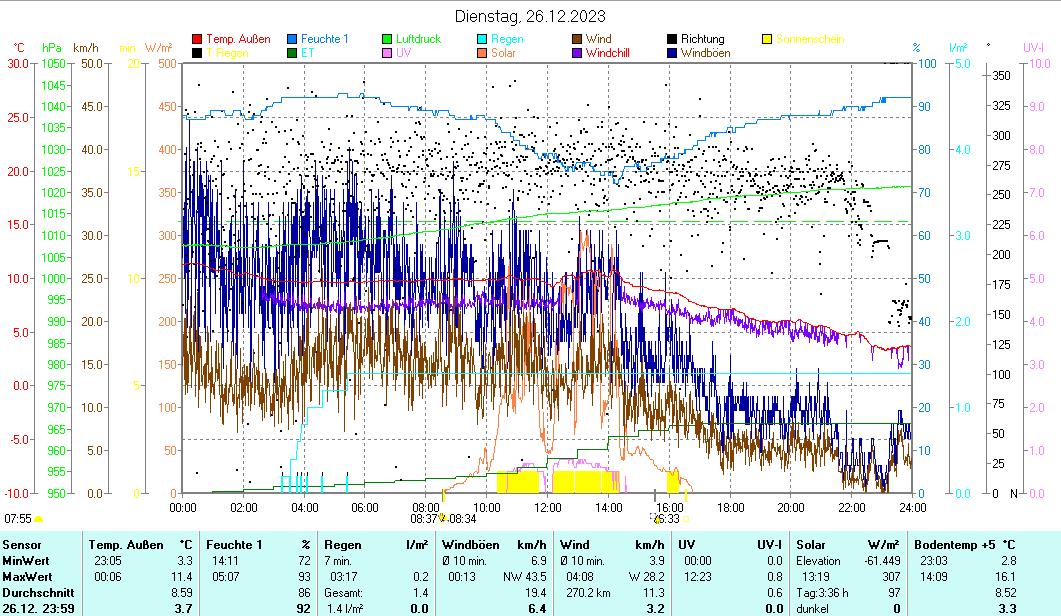Screen dimensions: 1061x616
Task: Click the MaxWert row label
Action: click(x=26, y=576)
